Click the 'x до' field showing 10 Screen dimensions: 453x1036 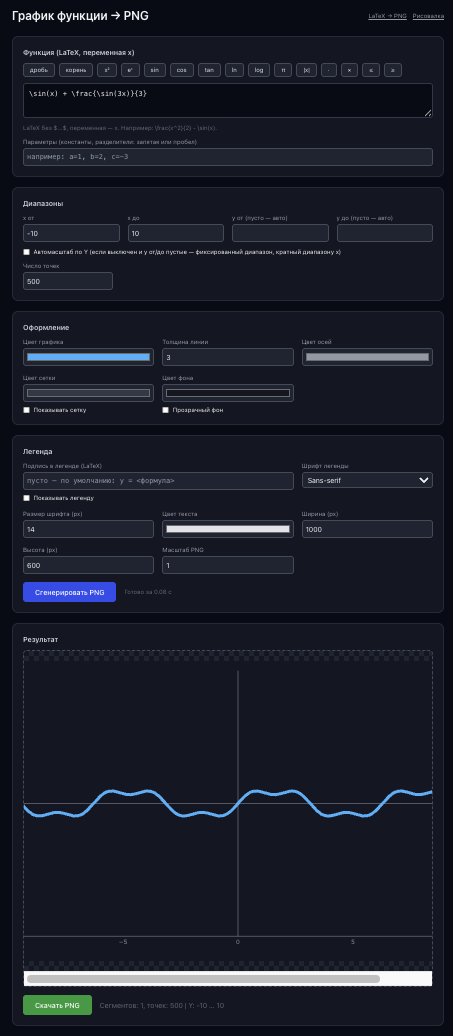click(176, 233)
